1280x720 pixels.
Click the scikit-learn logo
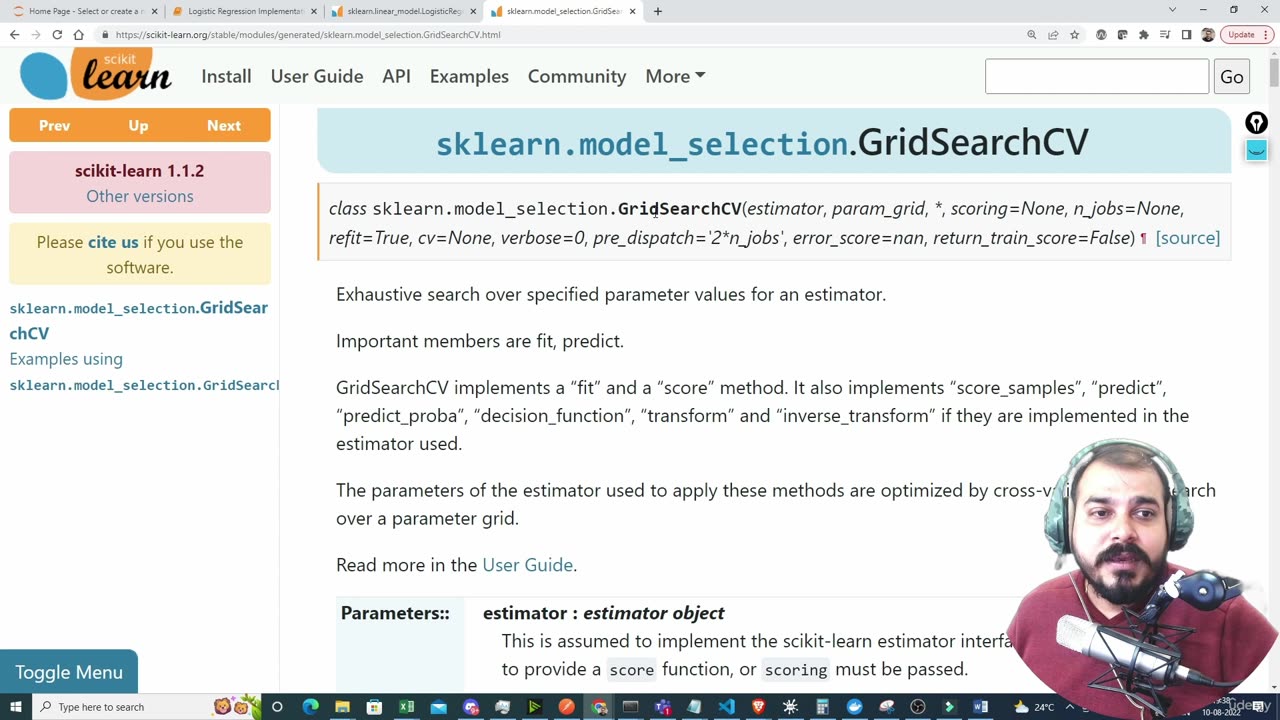pos(96,74)
